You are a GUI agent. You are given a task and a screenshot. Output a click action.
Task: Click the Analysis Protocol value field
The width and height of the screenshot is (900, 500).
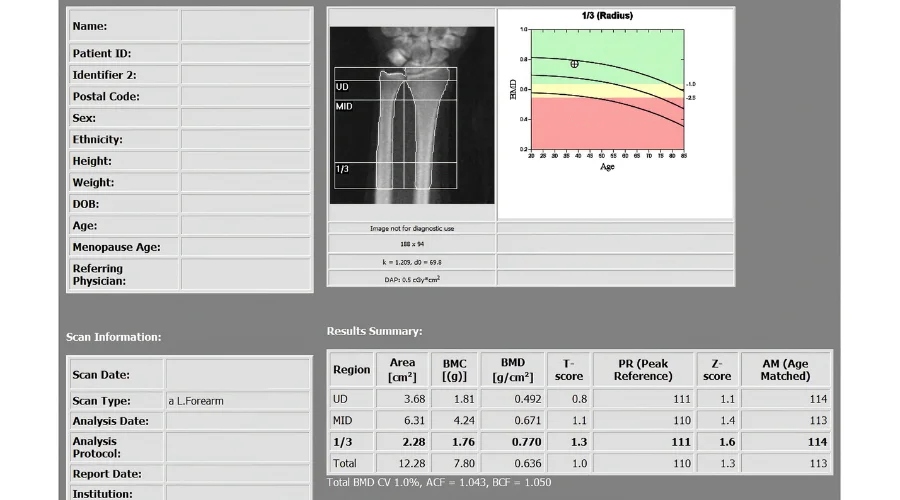tap(238, 447)
